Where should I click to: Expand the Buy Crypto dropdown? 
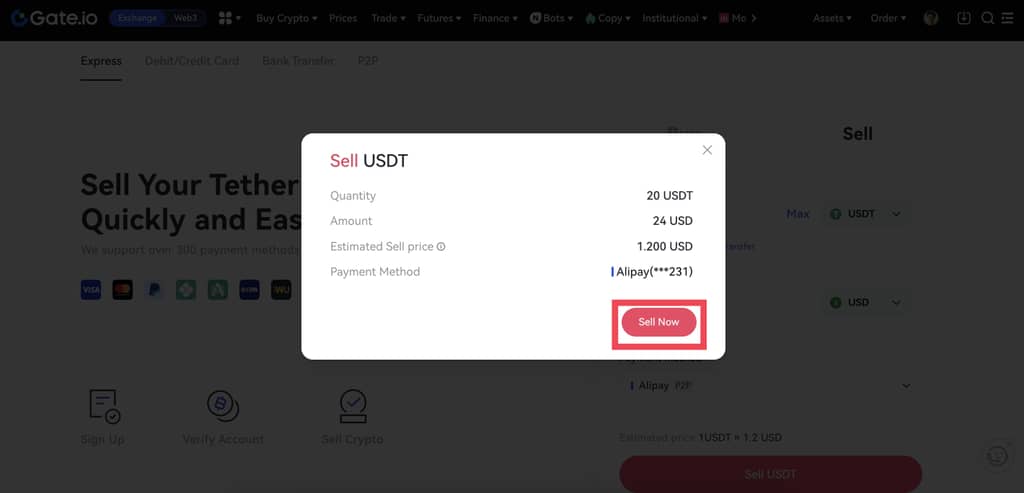point(287,18)
